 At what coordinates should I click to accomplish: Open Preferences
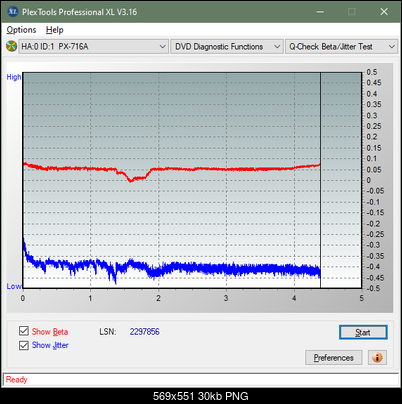[333, 358]
